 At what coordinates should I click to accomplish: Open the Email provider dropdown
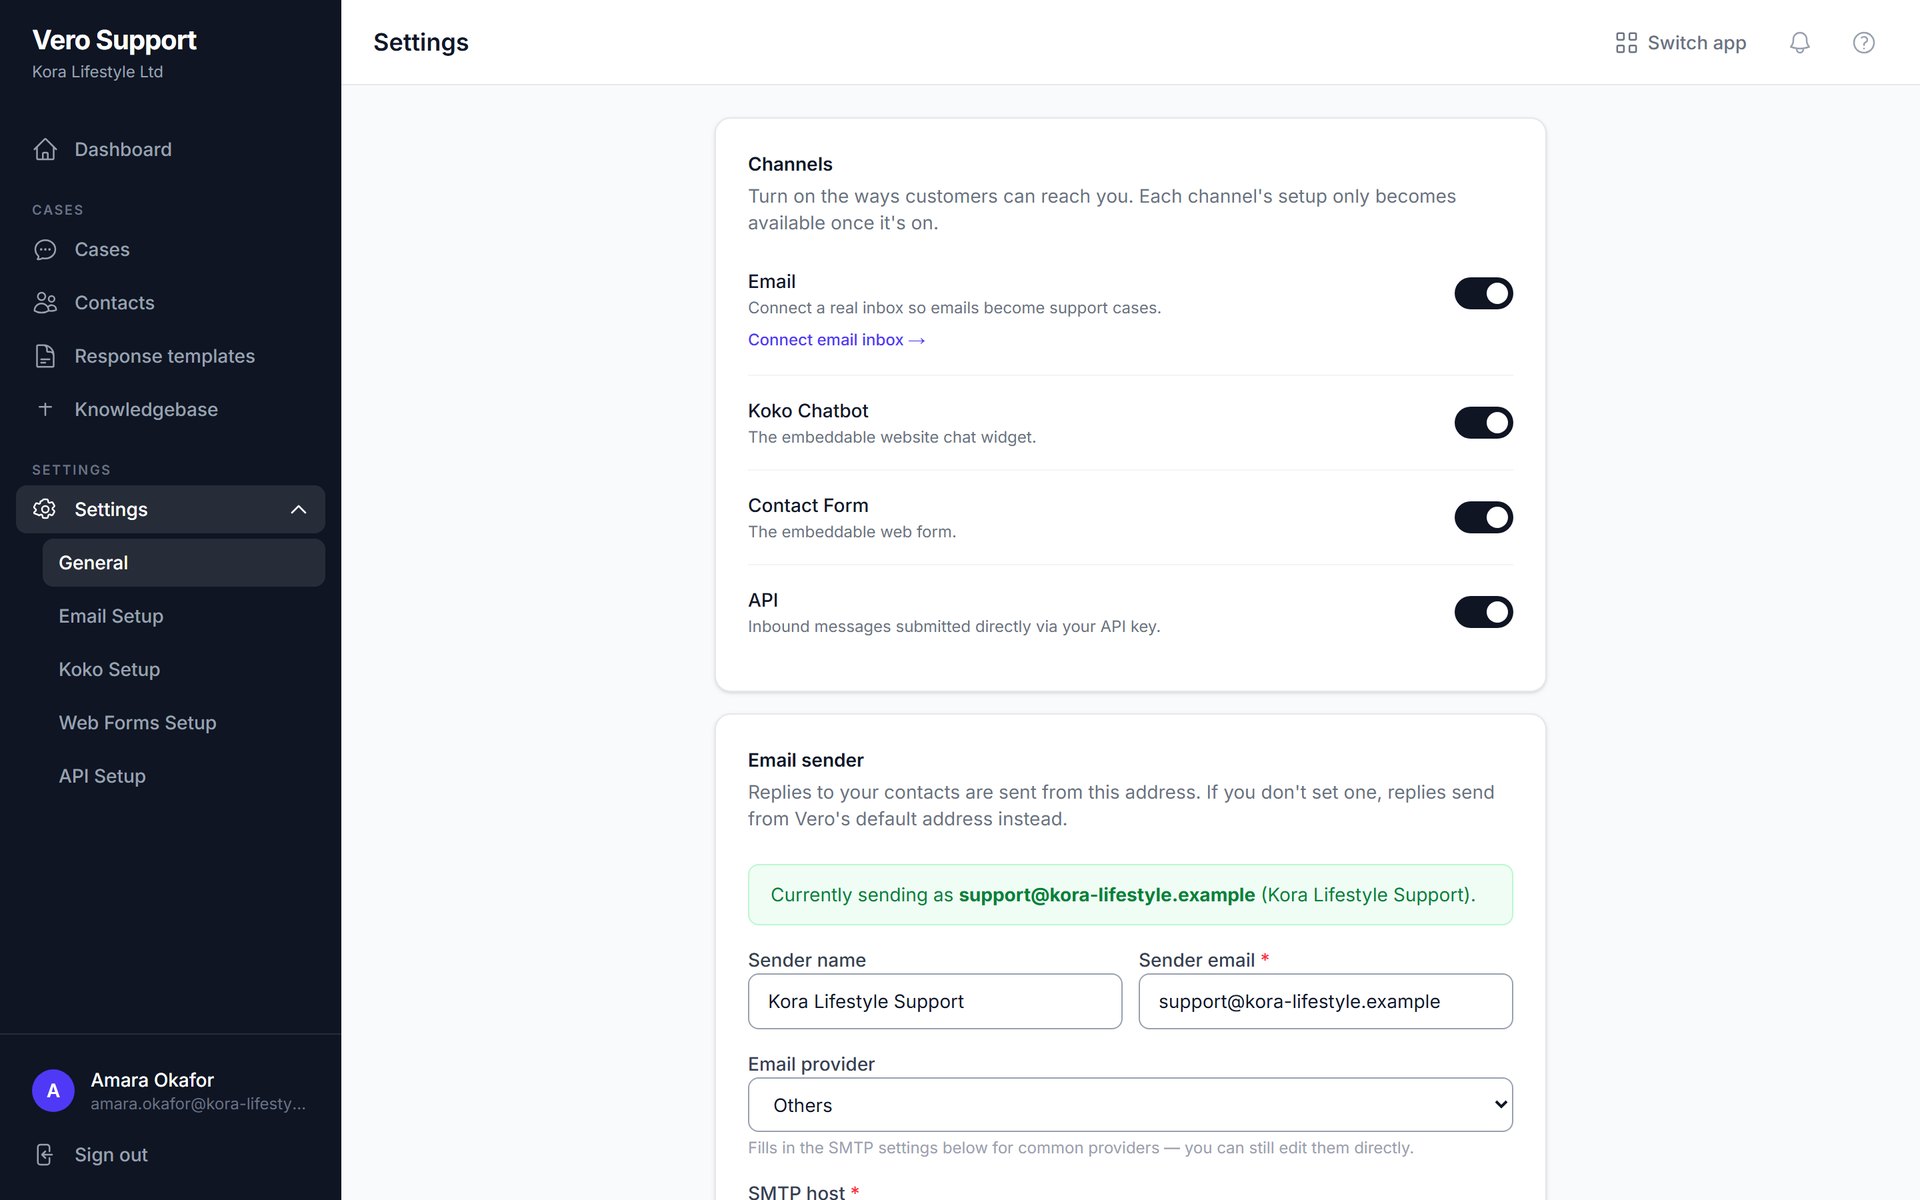point(1130,1105)
